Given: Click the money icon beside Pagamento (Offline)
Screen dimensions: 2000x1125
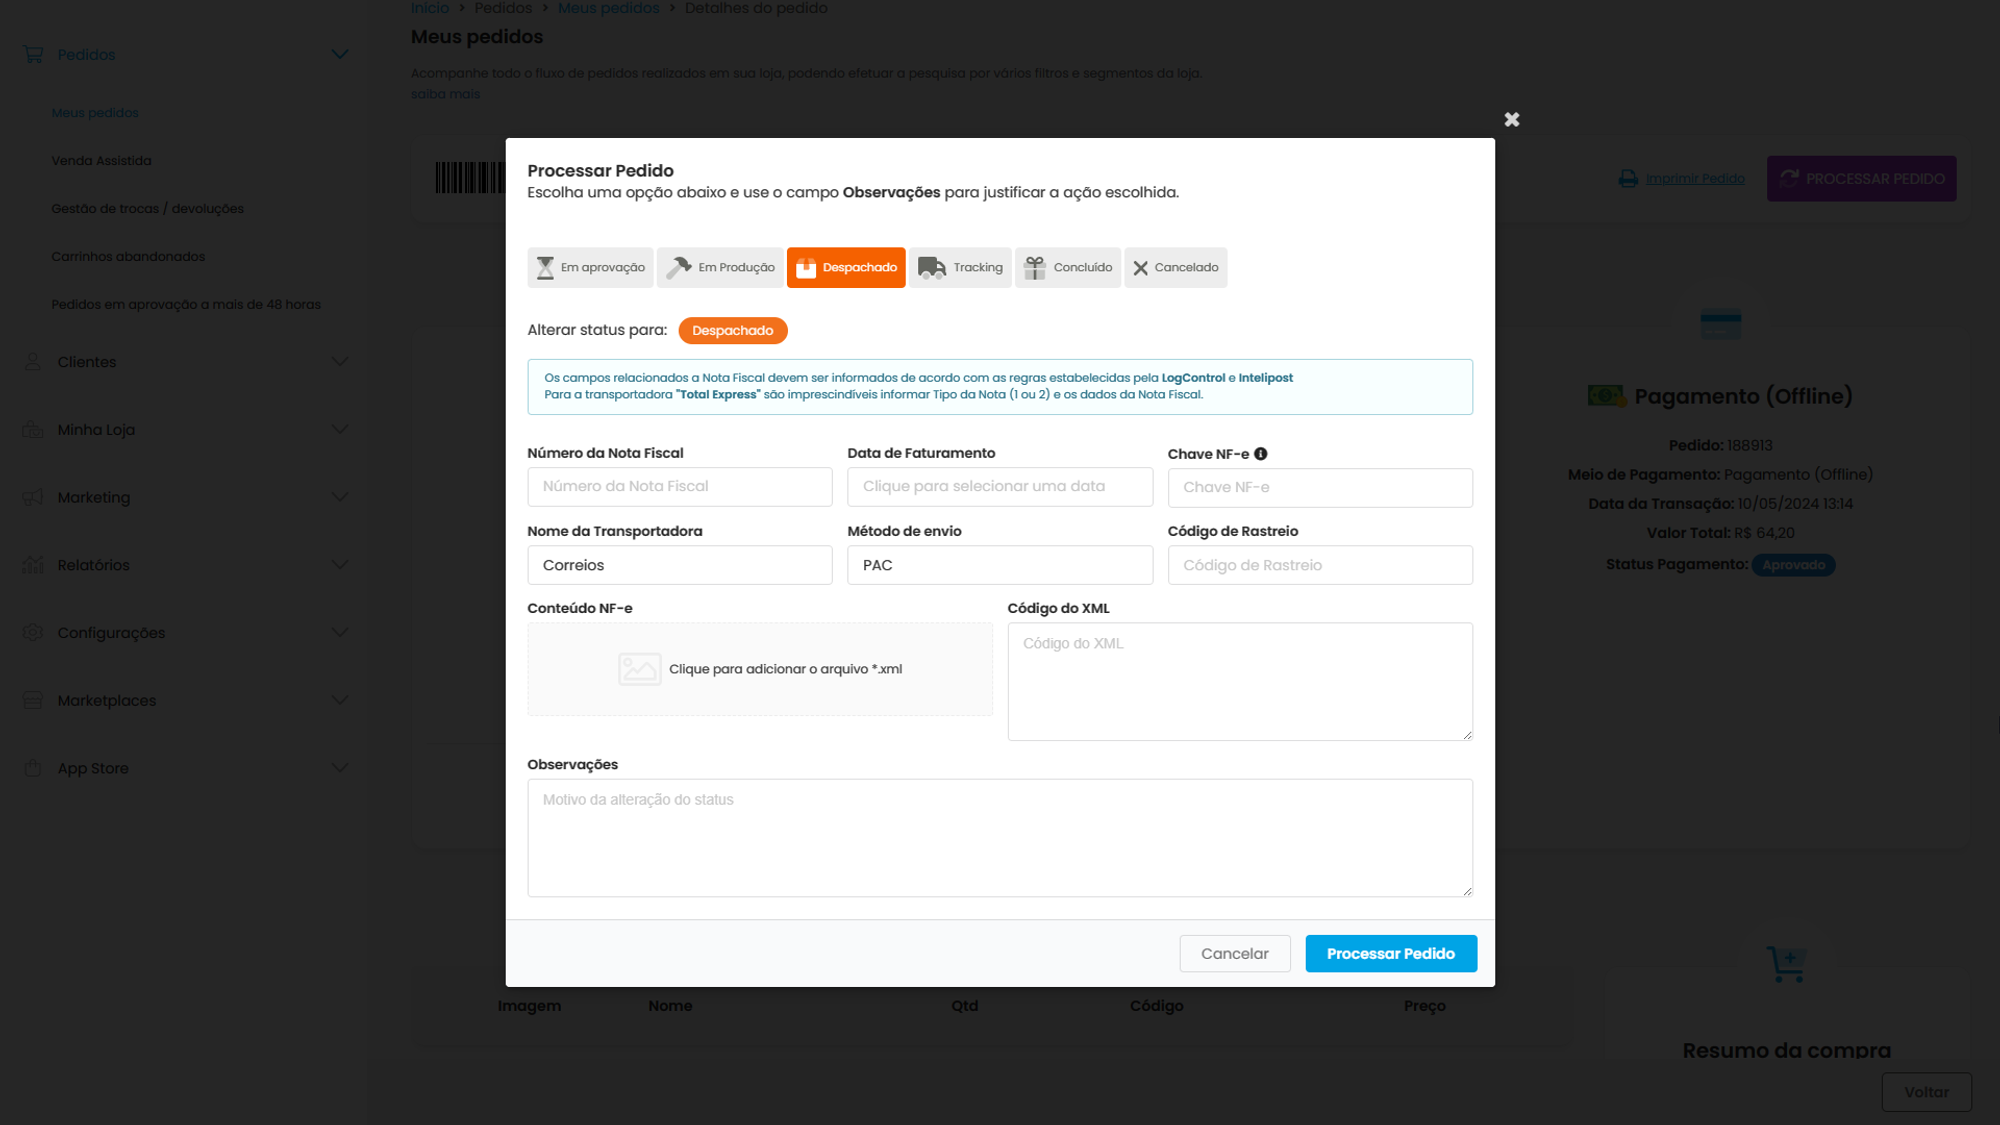Looking at the screenshot, I should pos(1607,396).
